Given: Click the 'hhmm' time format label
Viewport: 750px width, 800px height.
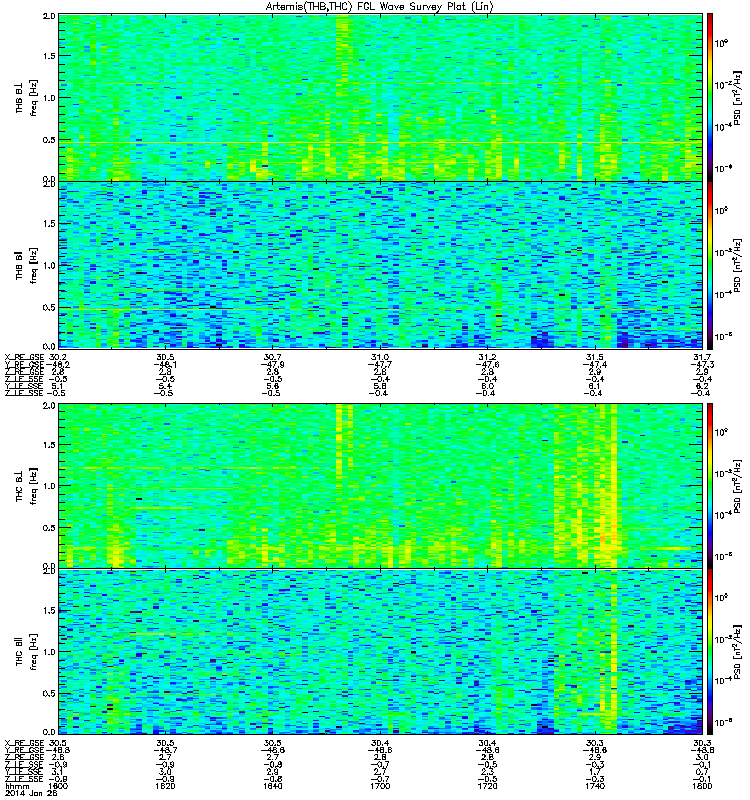Looking at the screenshot, I should pyautogui.click(x=16, y=786).
